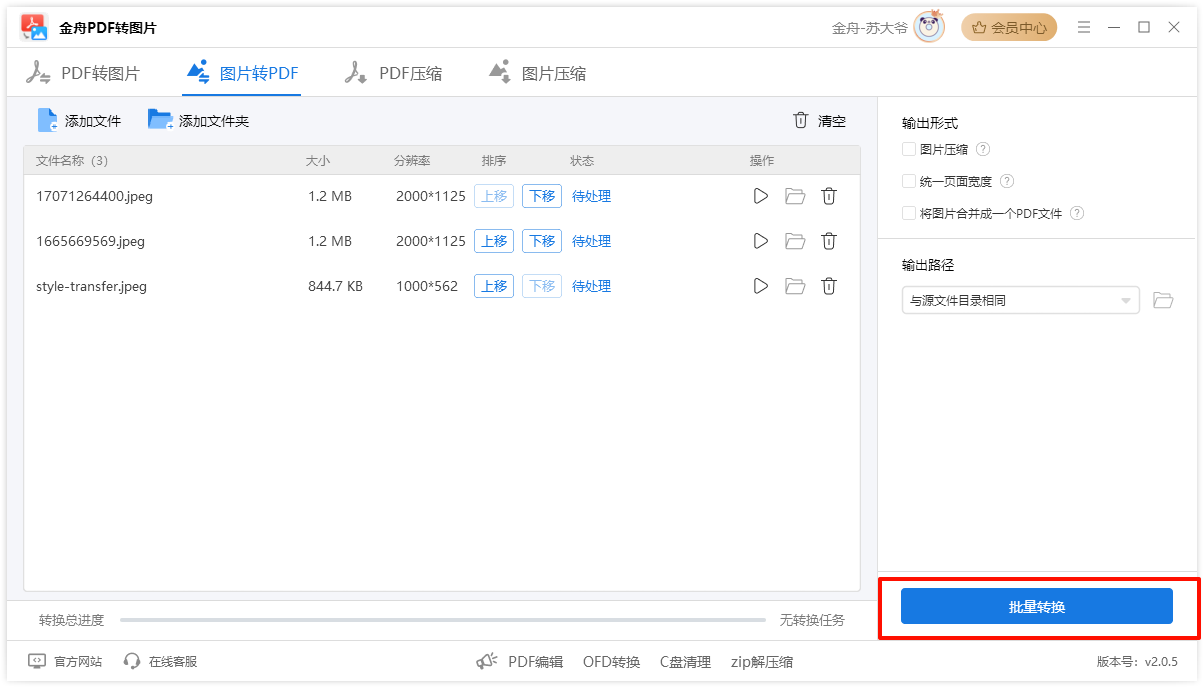The height and width of the screenshot is (688, 1204).
Task: Toggle the 统一页面宽度 checkbox
Action: [909, 181]
